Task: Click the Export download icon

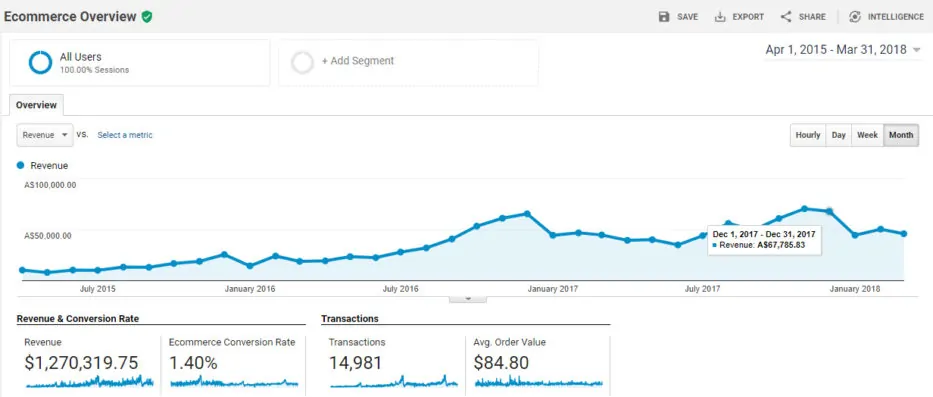Action: click(x=720, y=17)
